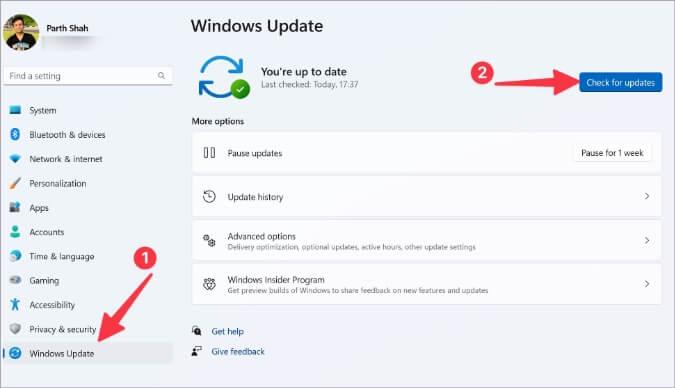This screenshot has height=388, width=675.
Task: Click the Windows Insider Program row title
Action: coord(276,279)
